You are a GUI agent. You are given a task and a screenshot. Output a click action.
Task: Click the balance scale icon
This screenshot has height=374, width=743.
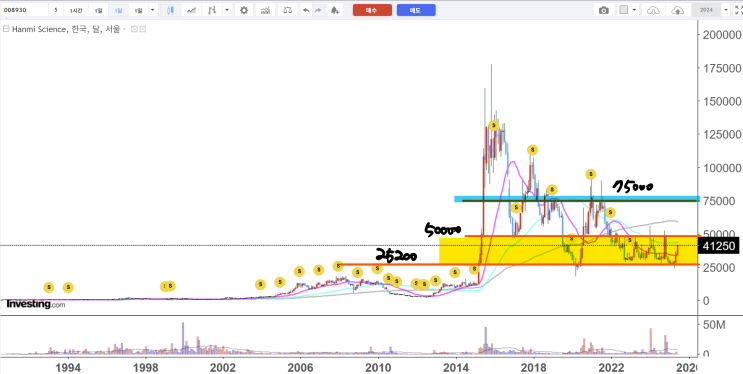(x=288, y=10)
